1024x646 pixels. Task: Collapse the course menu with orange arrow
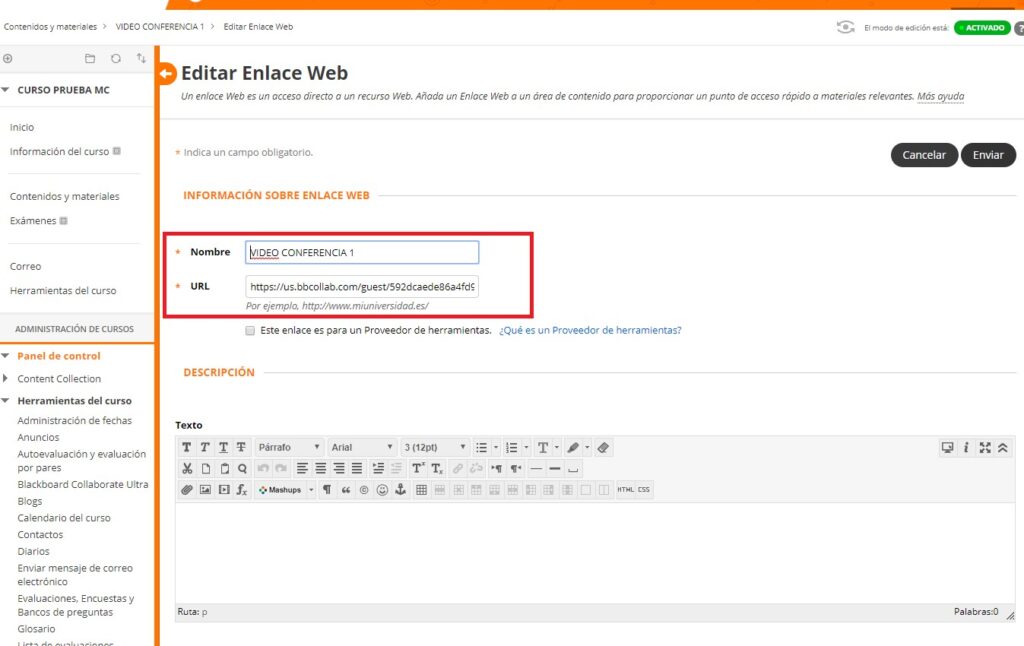[x=167, y=73]
